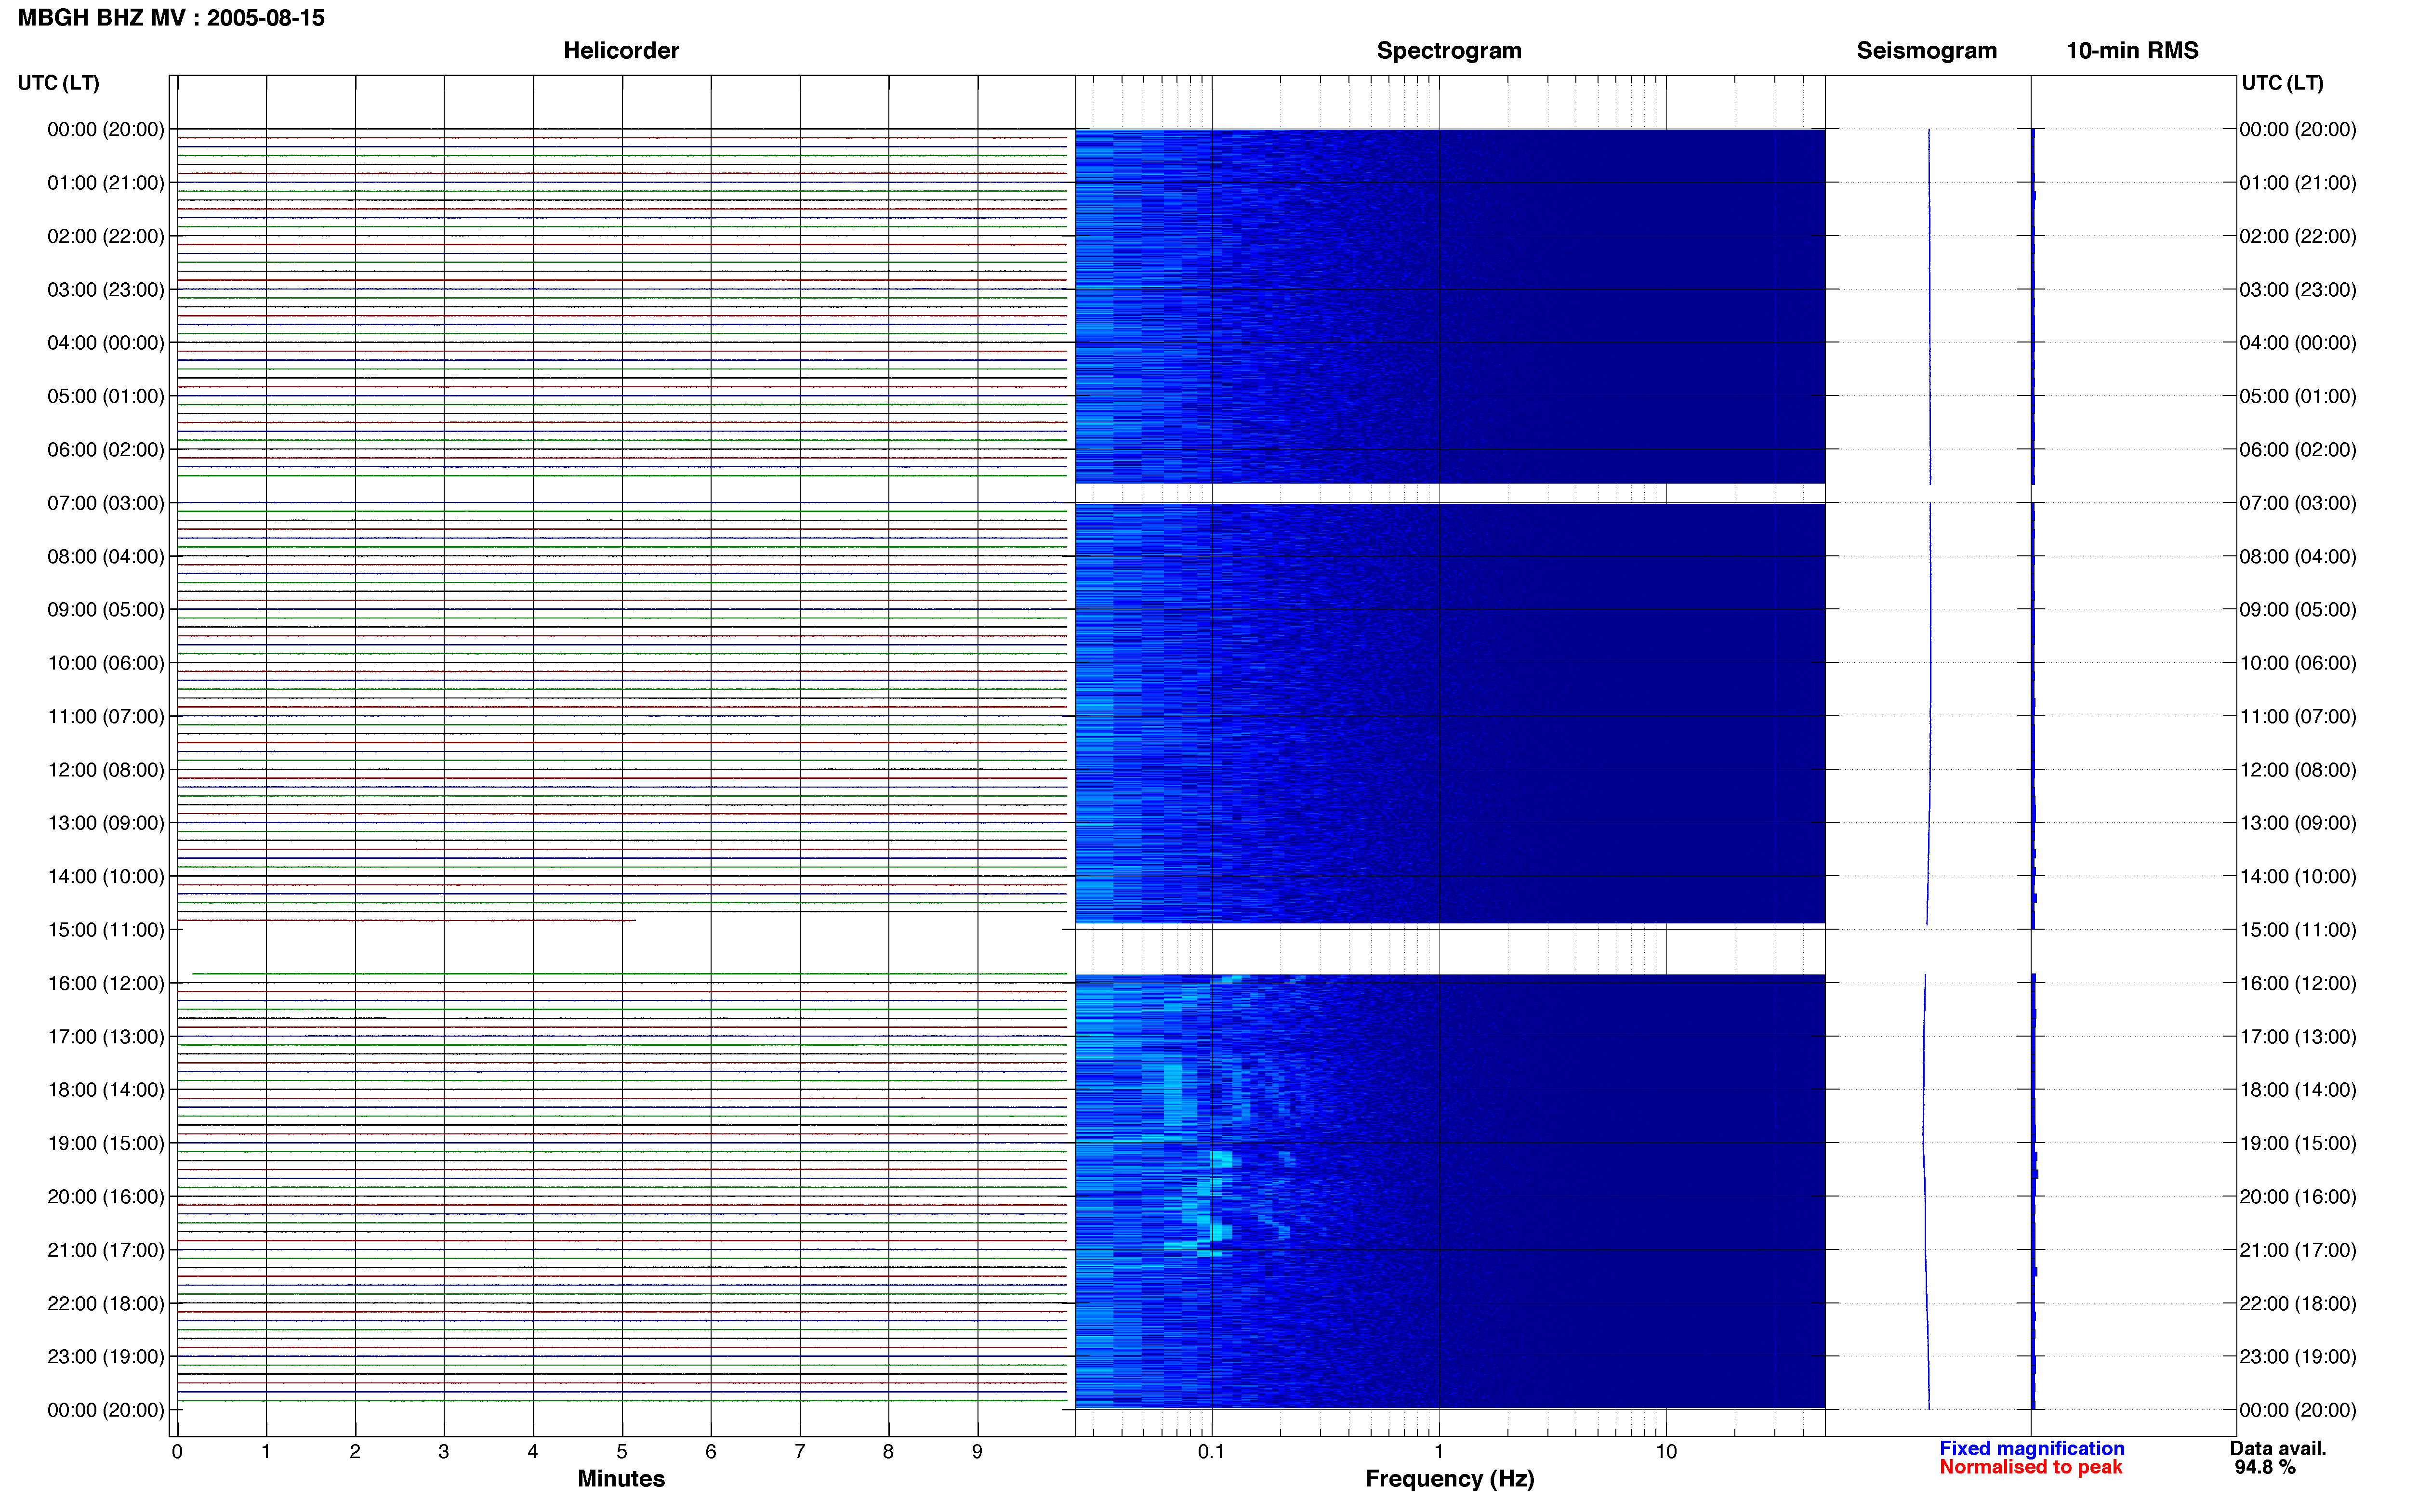Click right-side time label 07:00 (03:00)

pos(2298,503)
